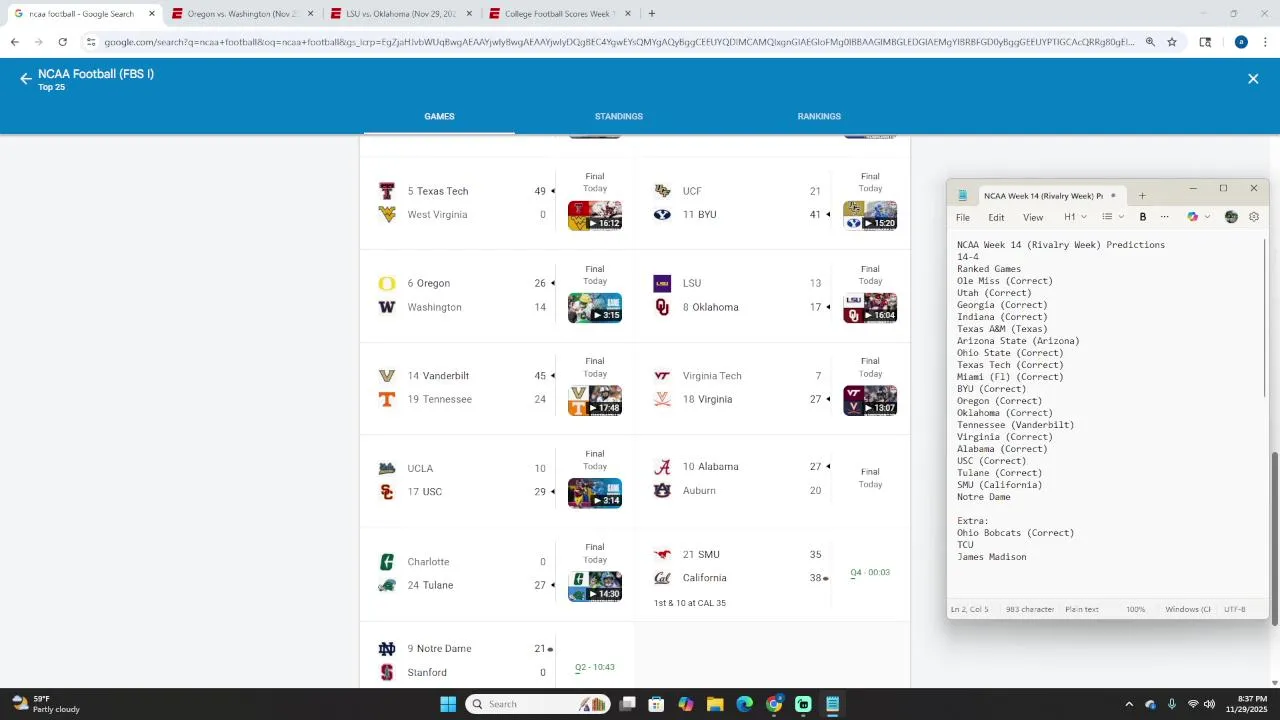Screen dimensions: 1280x720
Task: Go back in Chrome history
Action: [x=14, y=42]
